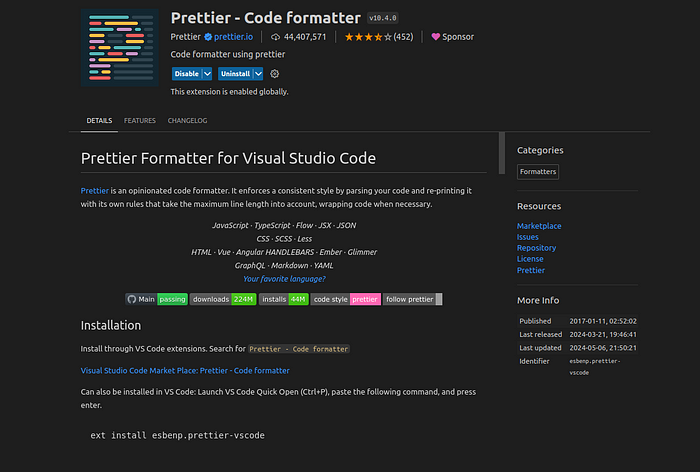Open the License resource link
700x472 pixels.
click(x=530, y=259)
